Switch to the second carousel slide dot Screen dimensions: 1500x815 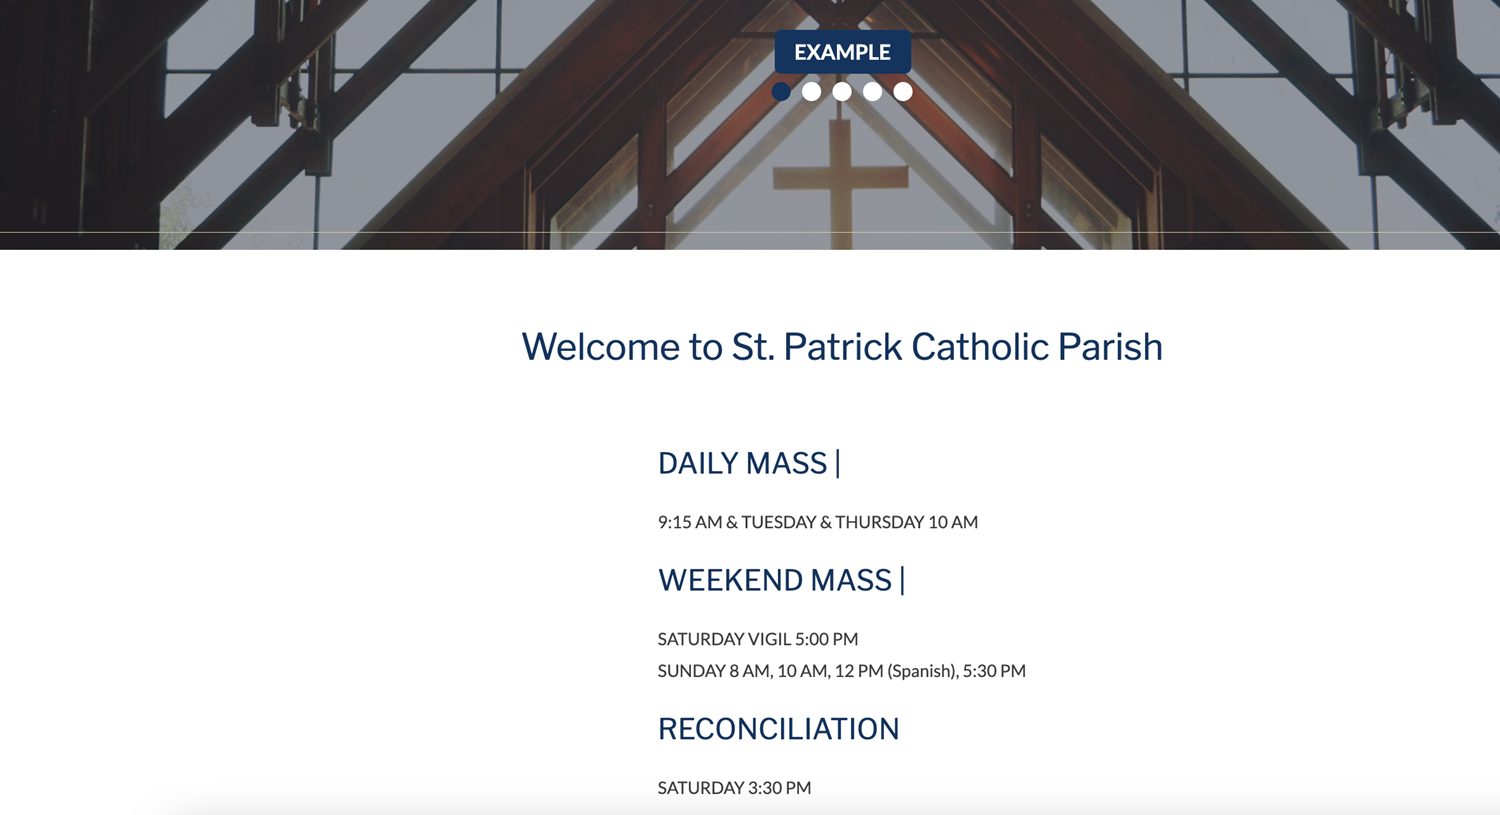812,92
